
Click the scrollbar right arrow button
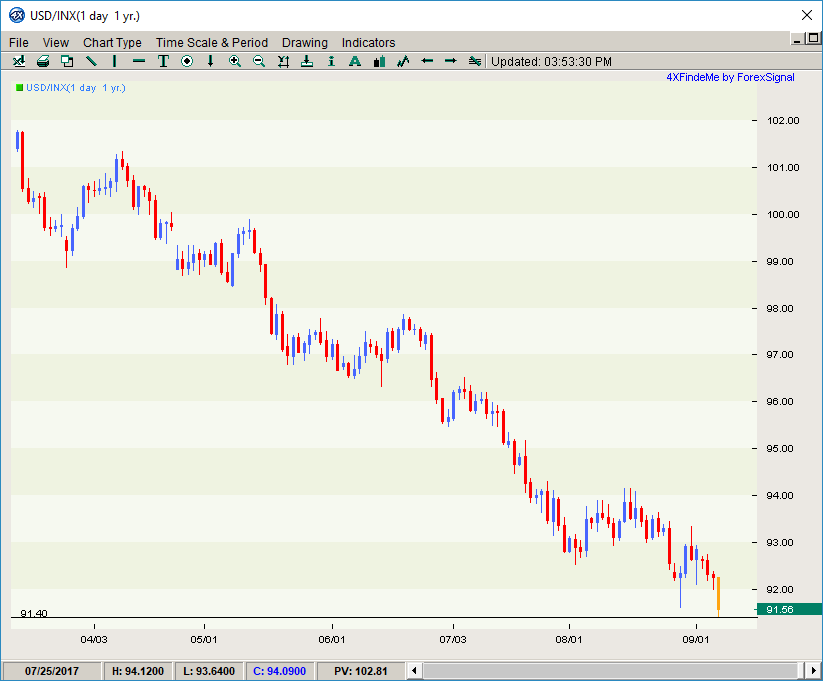coord(814,670)
